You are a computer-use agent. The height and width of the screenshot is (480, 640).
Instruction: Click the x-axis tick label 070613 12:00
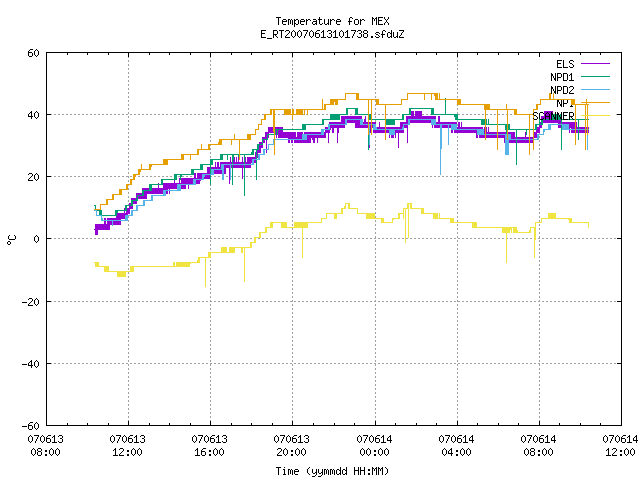click(x=127, y=446)
